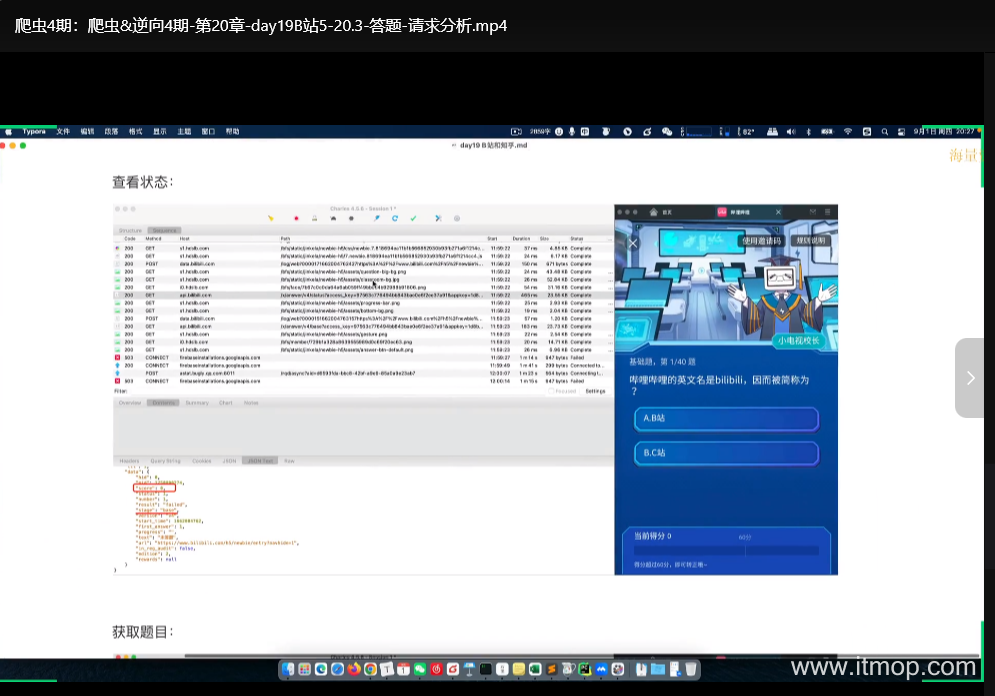Open the Trash in the Dock

click(x=692, y=668)
